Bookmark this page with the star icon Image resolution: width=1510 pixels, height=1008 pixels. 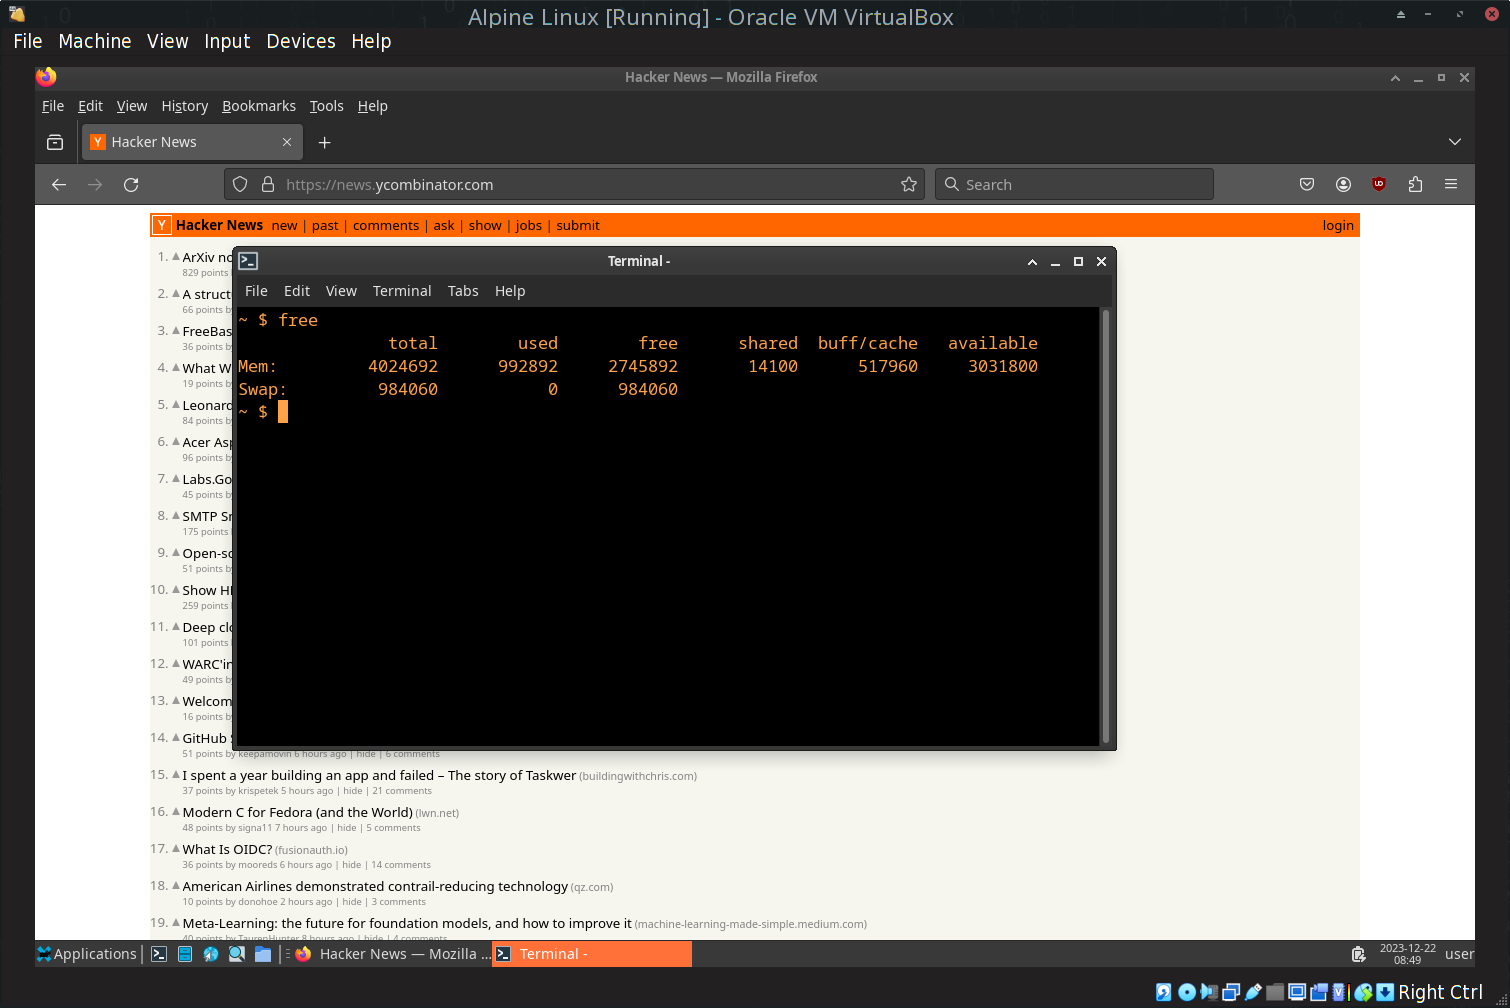909,184
